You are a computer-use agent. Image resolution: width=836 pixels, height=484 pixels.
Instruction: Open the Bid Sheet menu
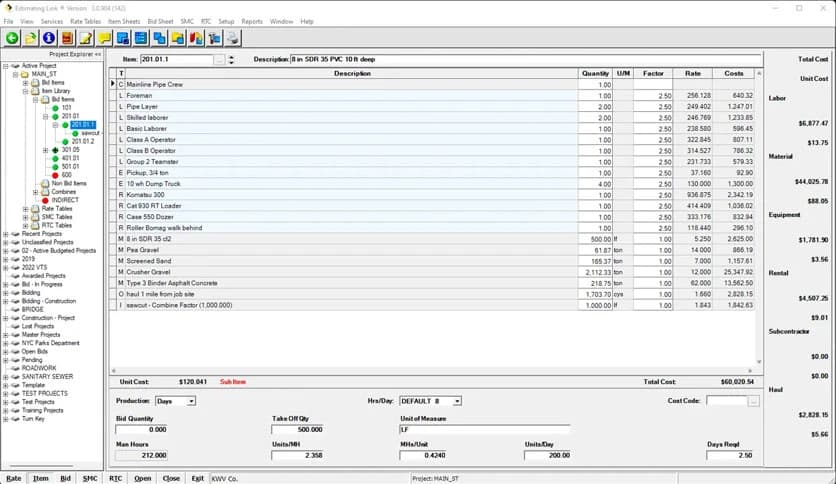coord(160,21)
